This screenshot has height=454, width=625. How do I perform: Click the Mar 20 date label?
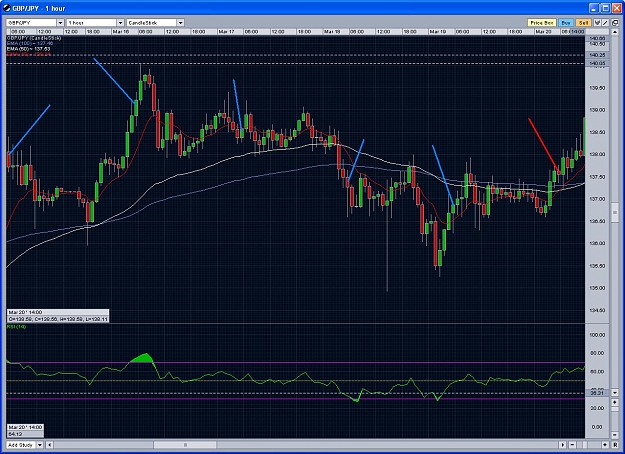click(543, 31)
